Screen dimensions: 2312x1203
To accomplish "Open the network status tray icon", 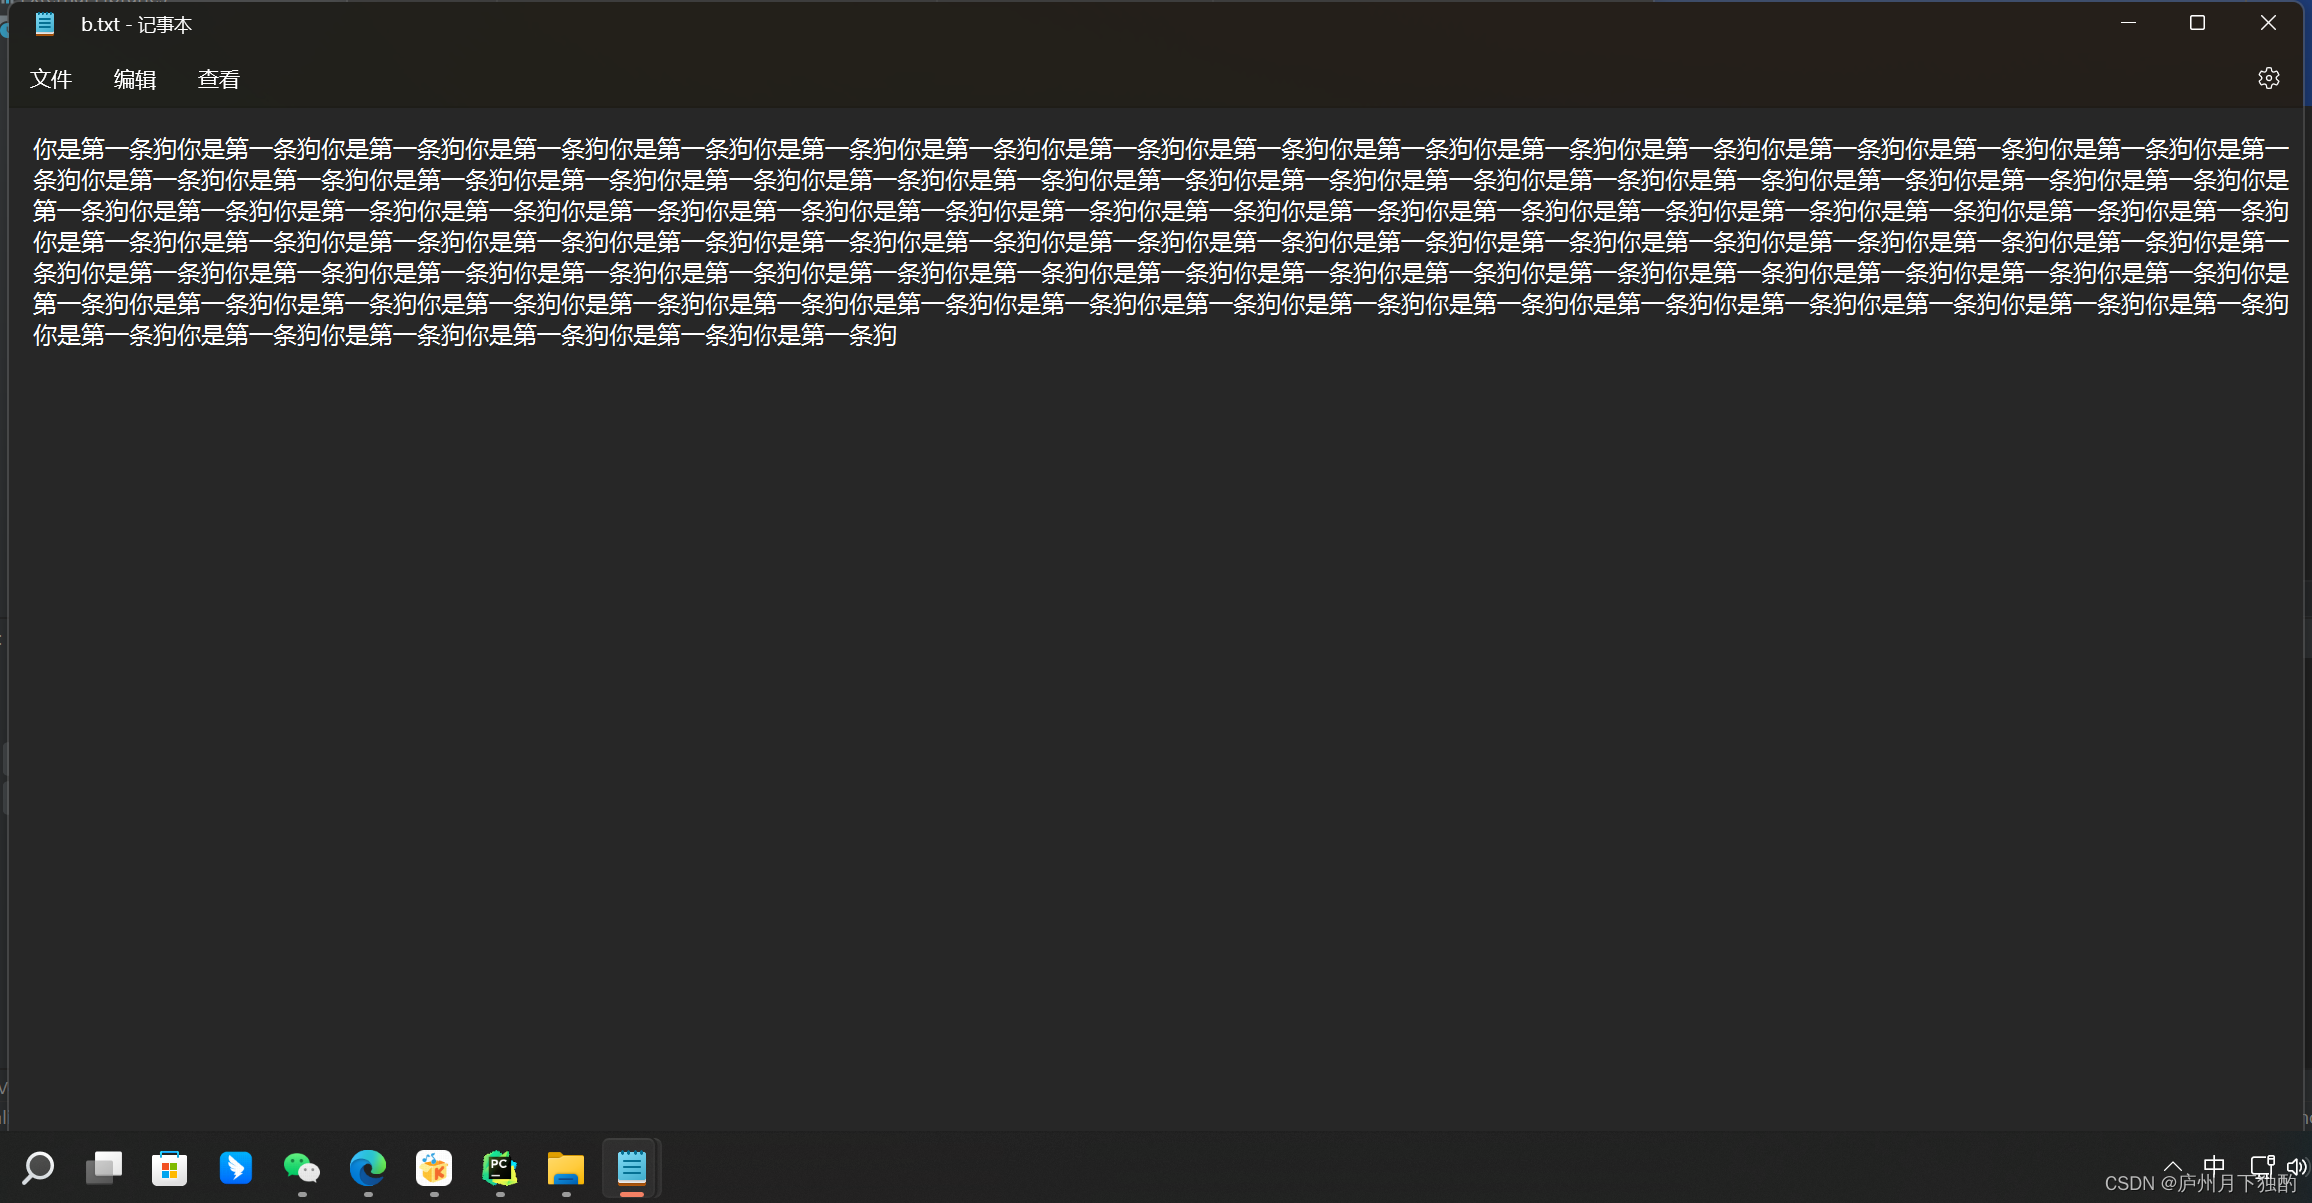I will (2261, 1166).
